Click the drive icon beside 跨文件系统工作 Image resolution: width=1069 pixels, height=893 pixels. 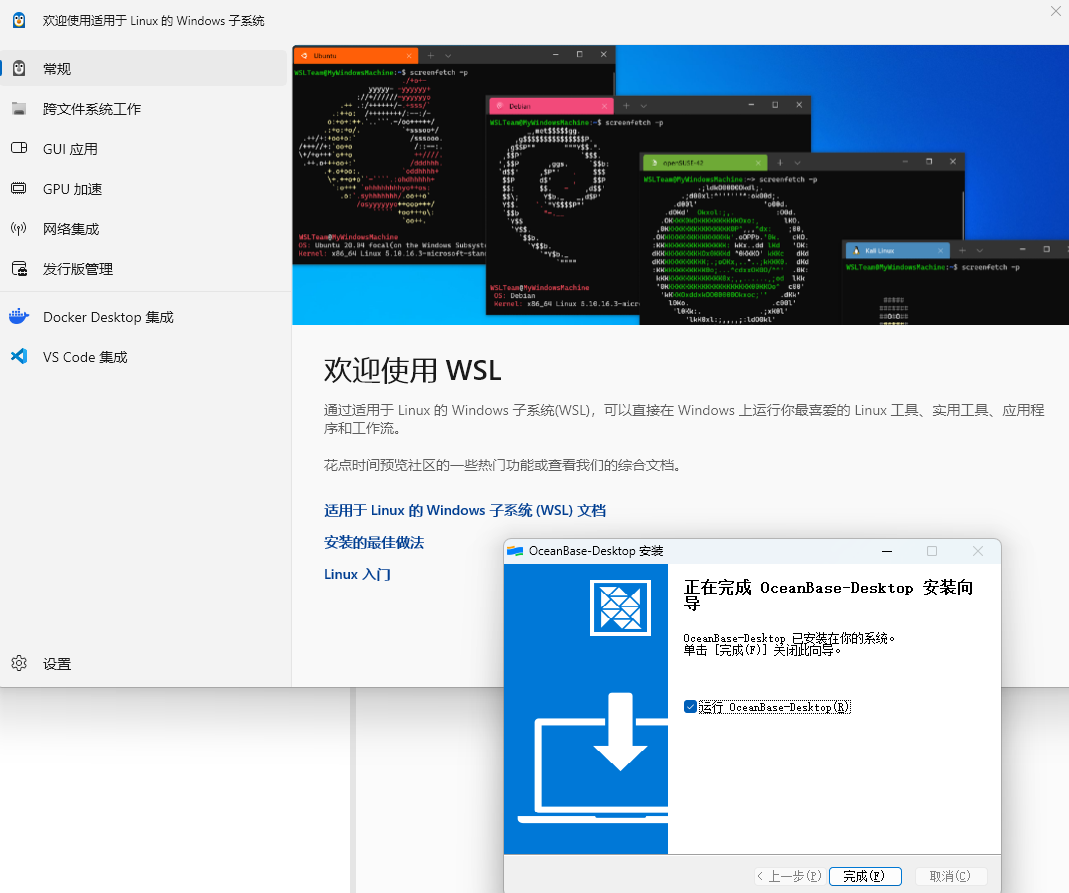click(x=19, y=108)
